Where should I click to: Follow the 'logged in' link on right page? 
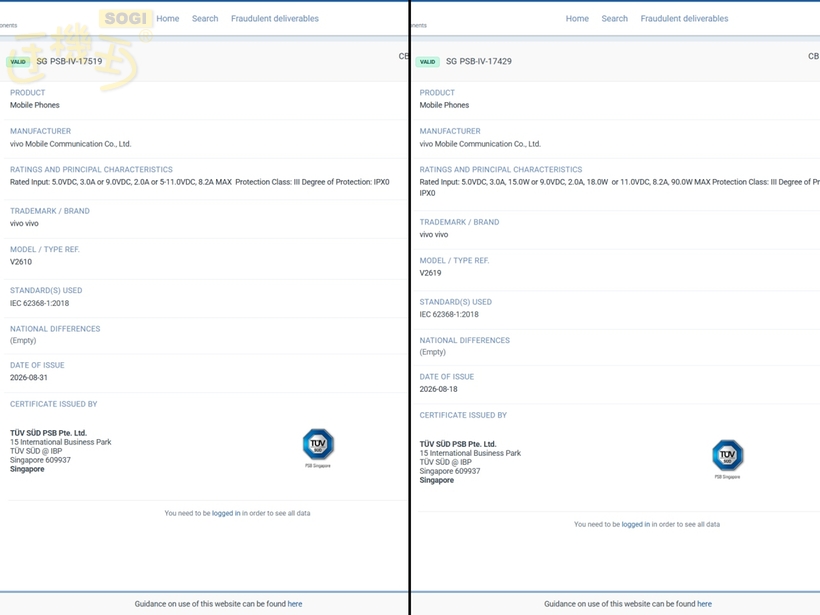tap(635, 524)
